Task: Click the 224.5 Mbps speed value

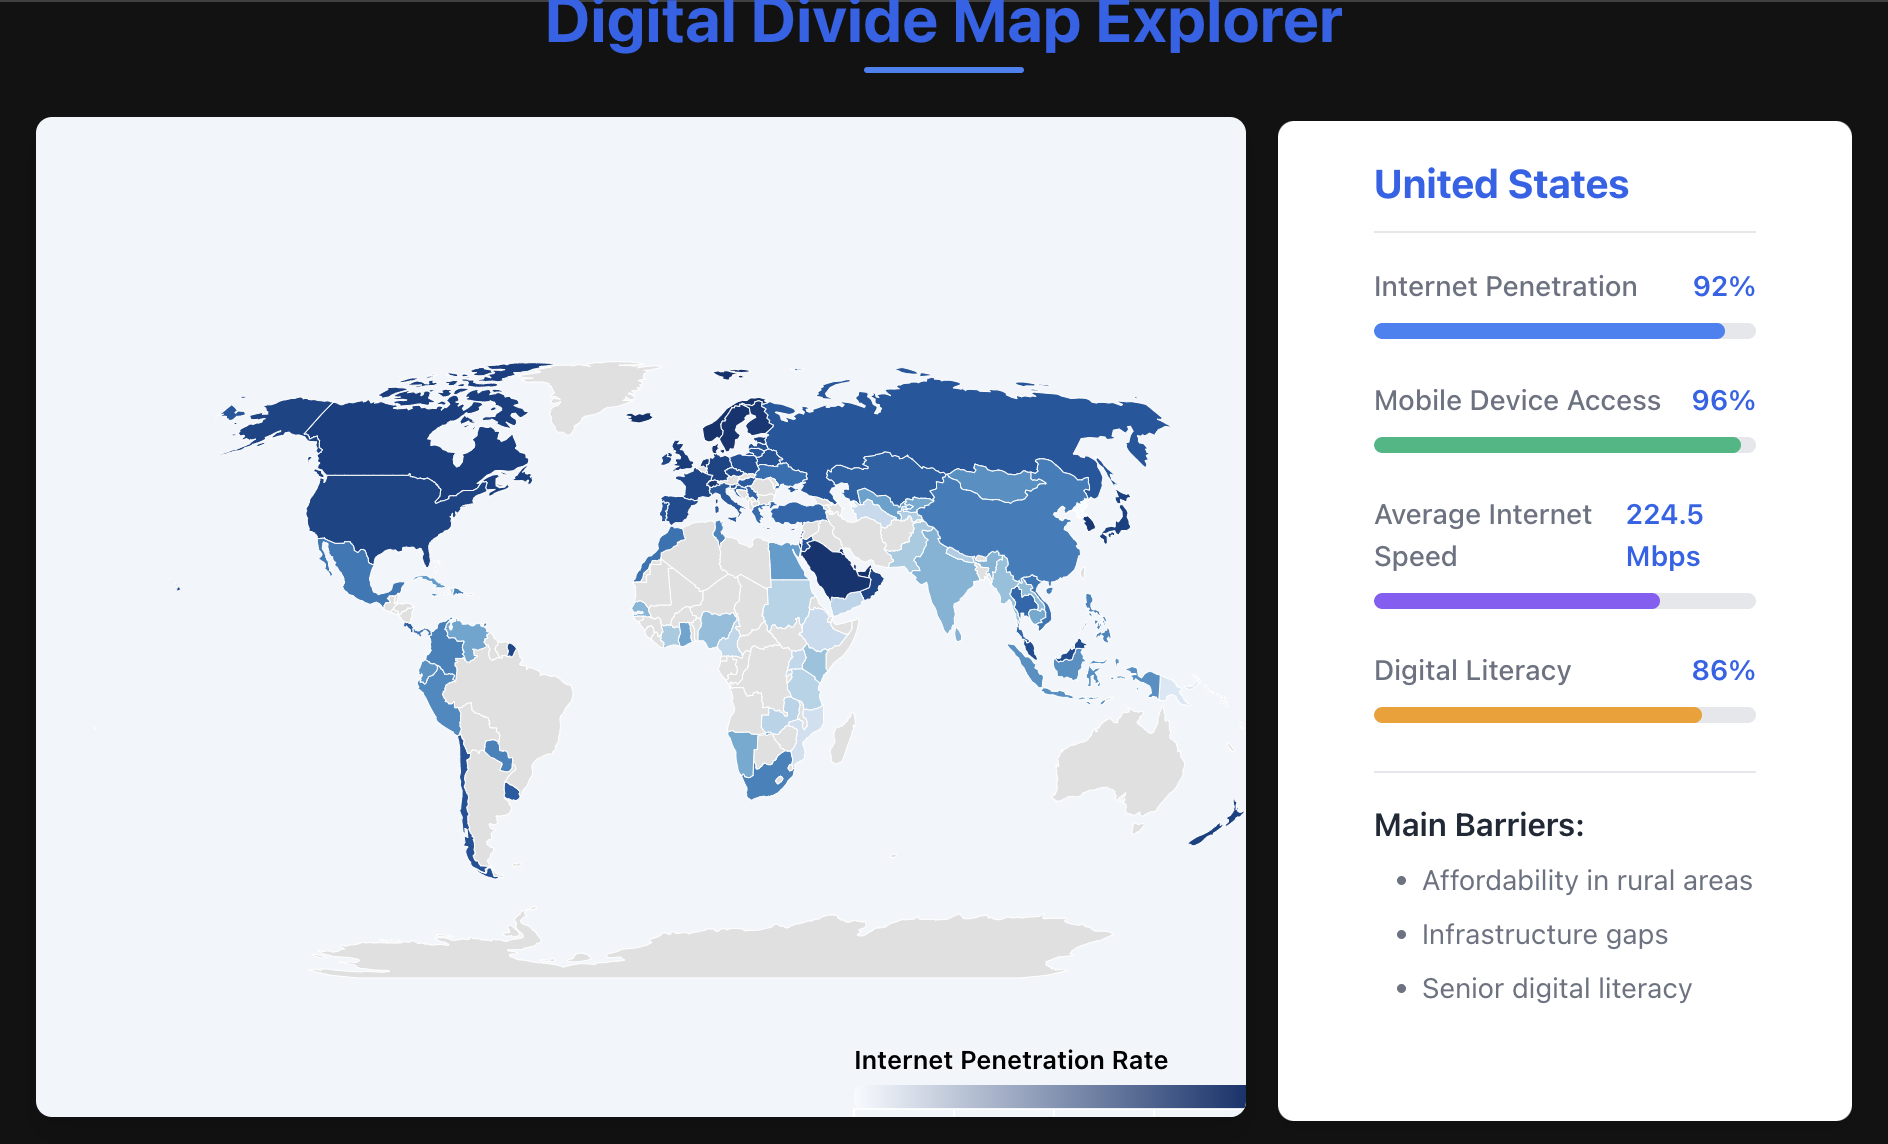Action: (x=1664, y=535)
